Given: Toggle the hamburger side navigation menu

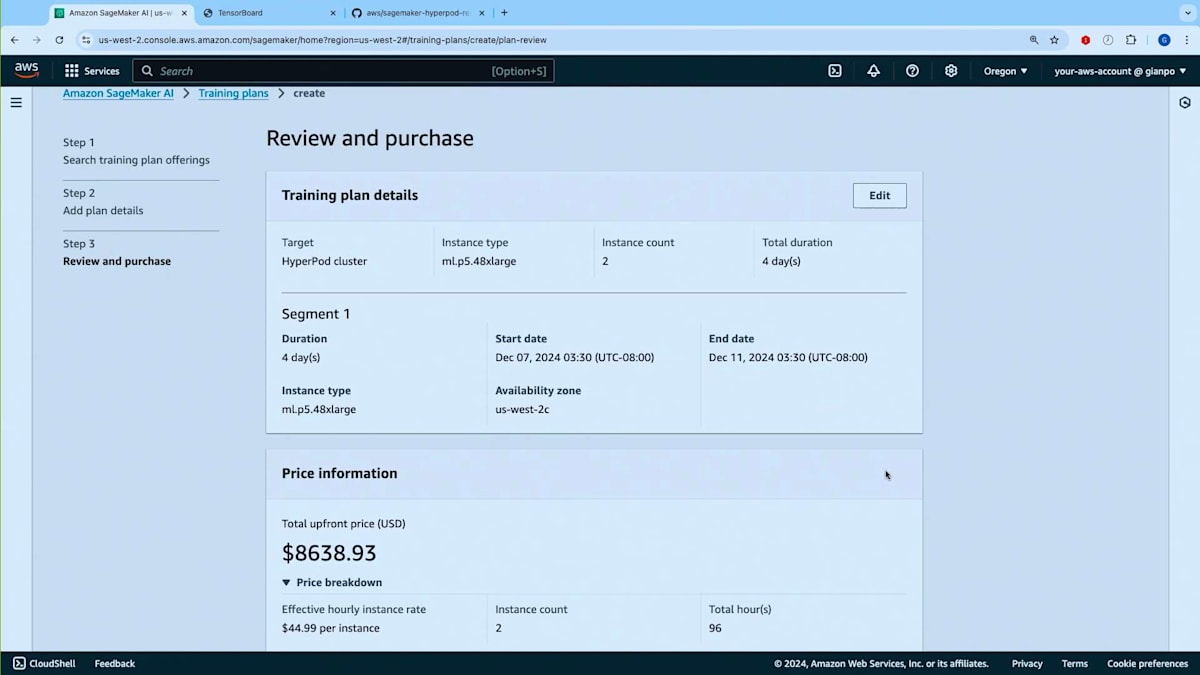Looking at the screenshot, I should click(16, 102).
